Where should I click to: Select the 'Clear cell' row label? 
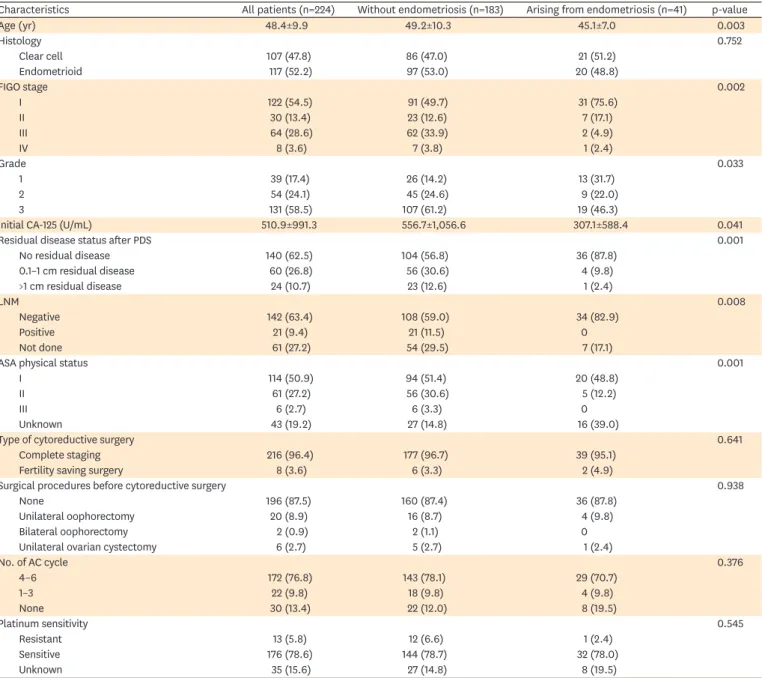(41, 56)
